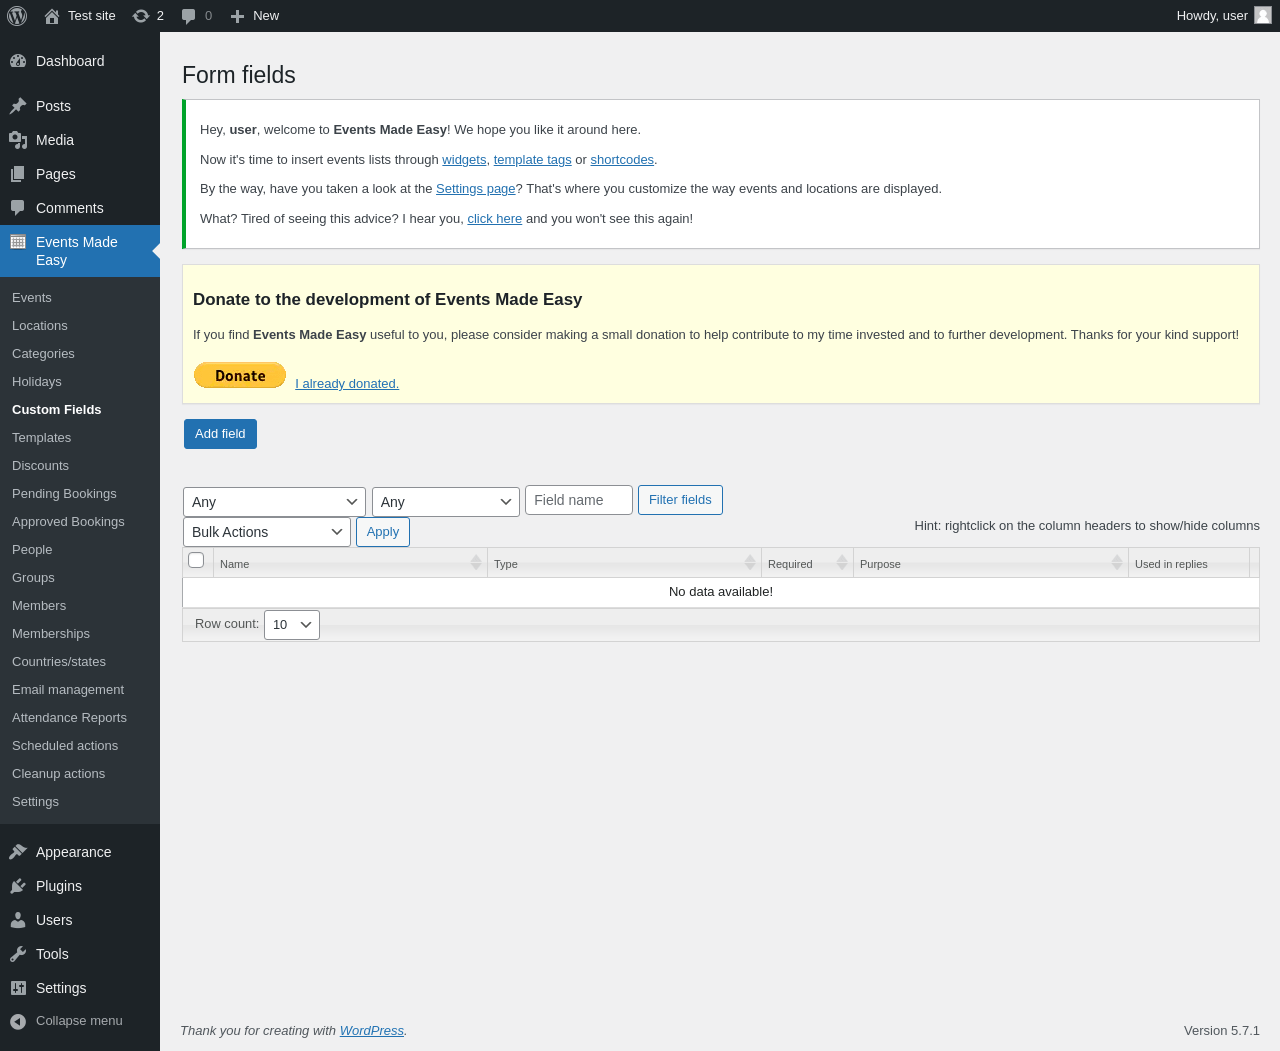Open the widgets link
1280x1051 pixels.
pyautogui.click(x=464, y=160)
